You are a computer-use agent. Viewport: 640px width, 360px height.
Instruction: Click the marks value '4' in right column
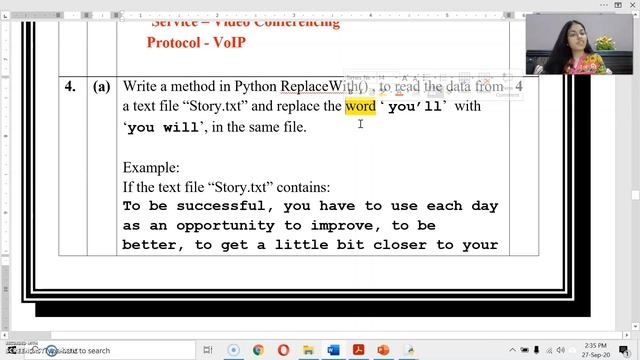[519, 86]
